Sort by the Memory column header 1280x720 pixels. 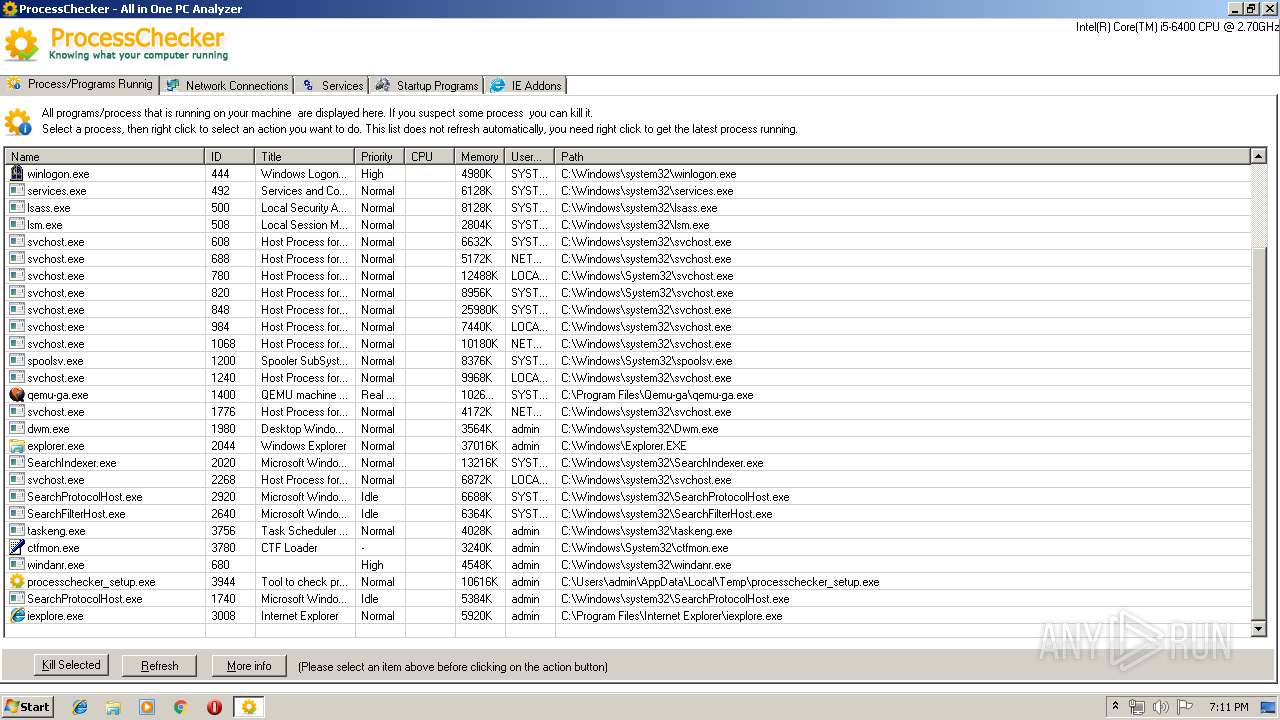pyautogui.click(x=479, y=157)
